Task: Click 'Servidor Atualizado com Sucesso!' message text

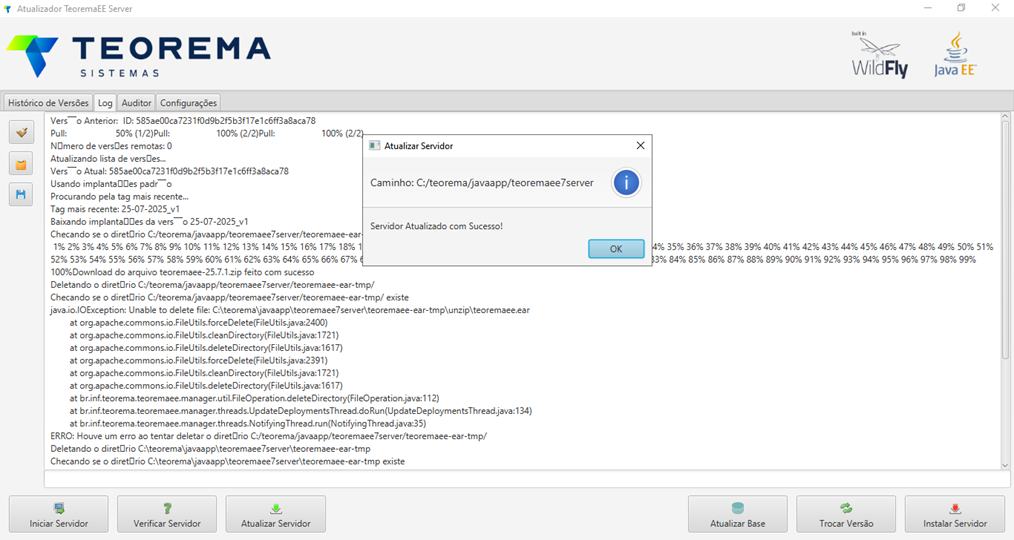Action: click(437, 226)
